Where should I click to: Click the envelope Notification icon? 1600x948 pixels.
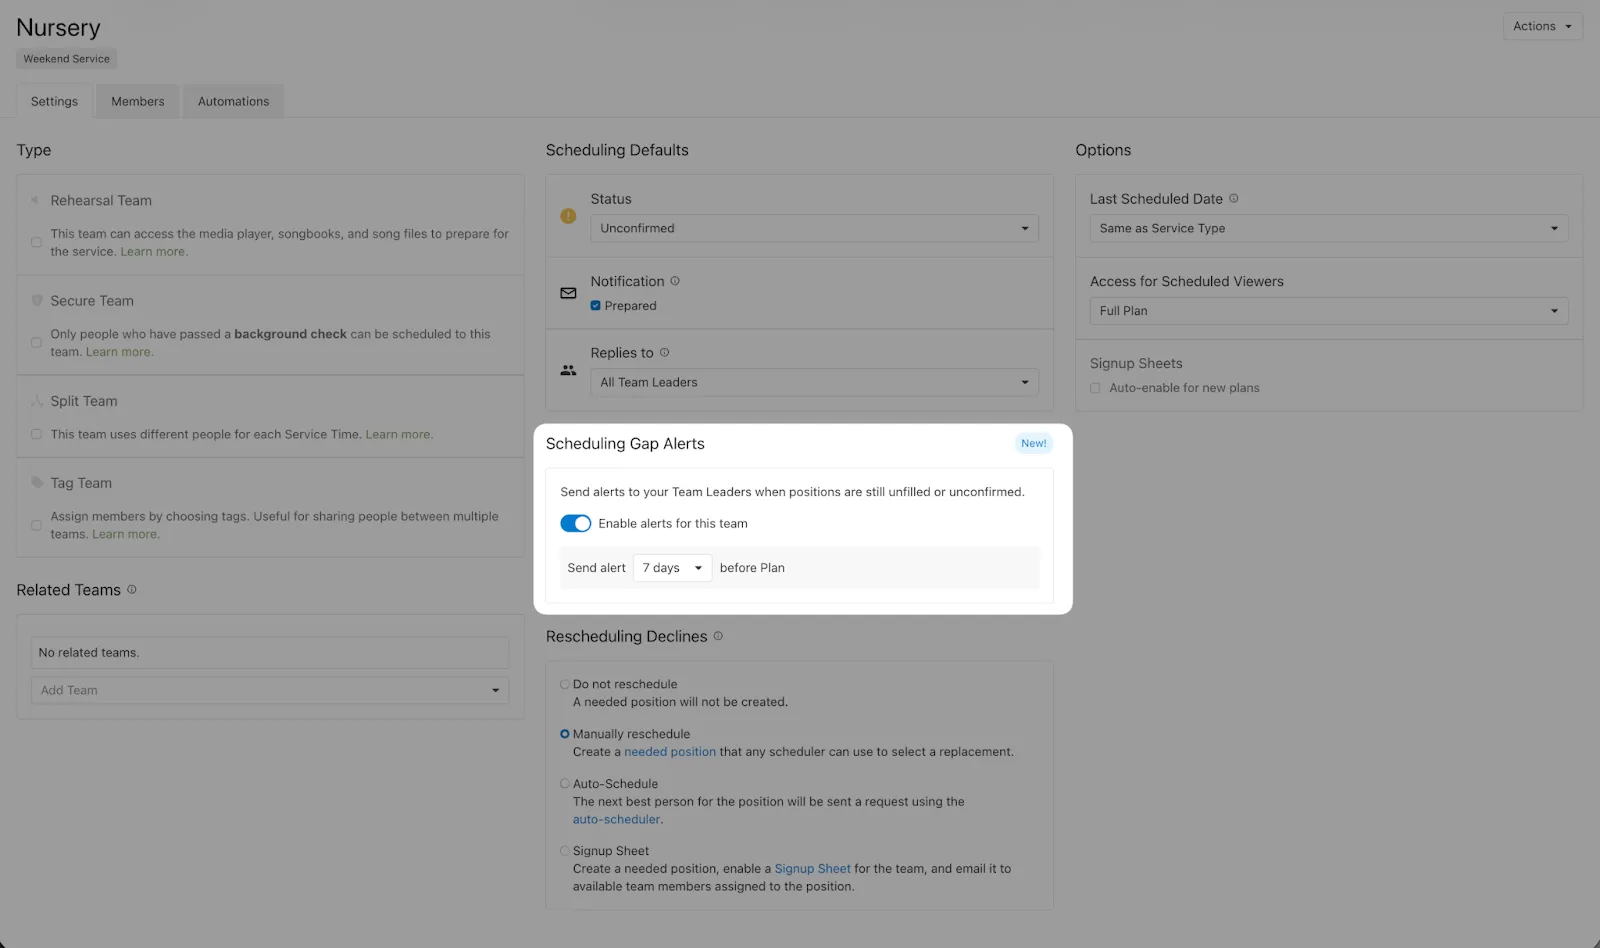coord(568,293)
